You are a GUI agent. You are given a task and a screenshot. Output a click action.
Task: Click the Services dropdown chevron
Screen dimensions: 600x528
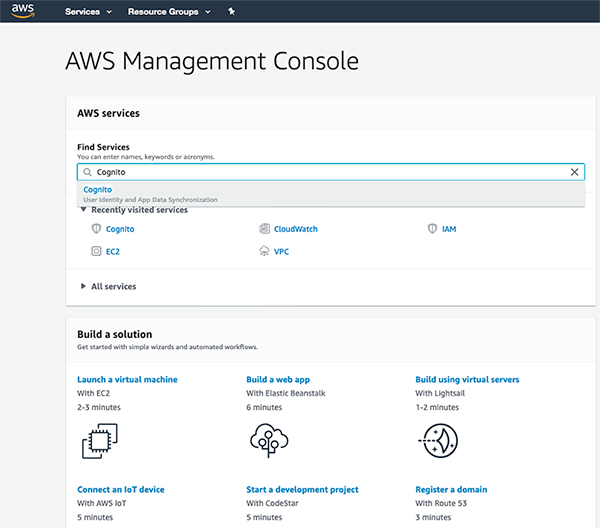point(109,12)
